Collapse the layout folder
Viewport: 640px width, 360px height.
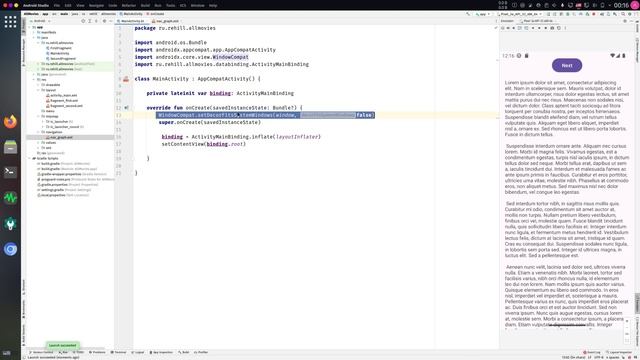point(39,90)
